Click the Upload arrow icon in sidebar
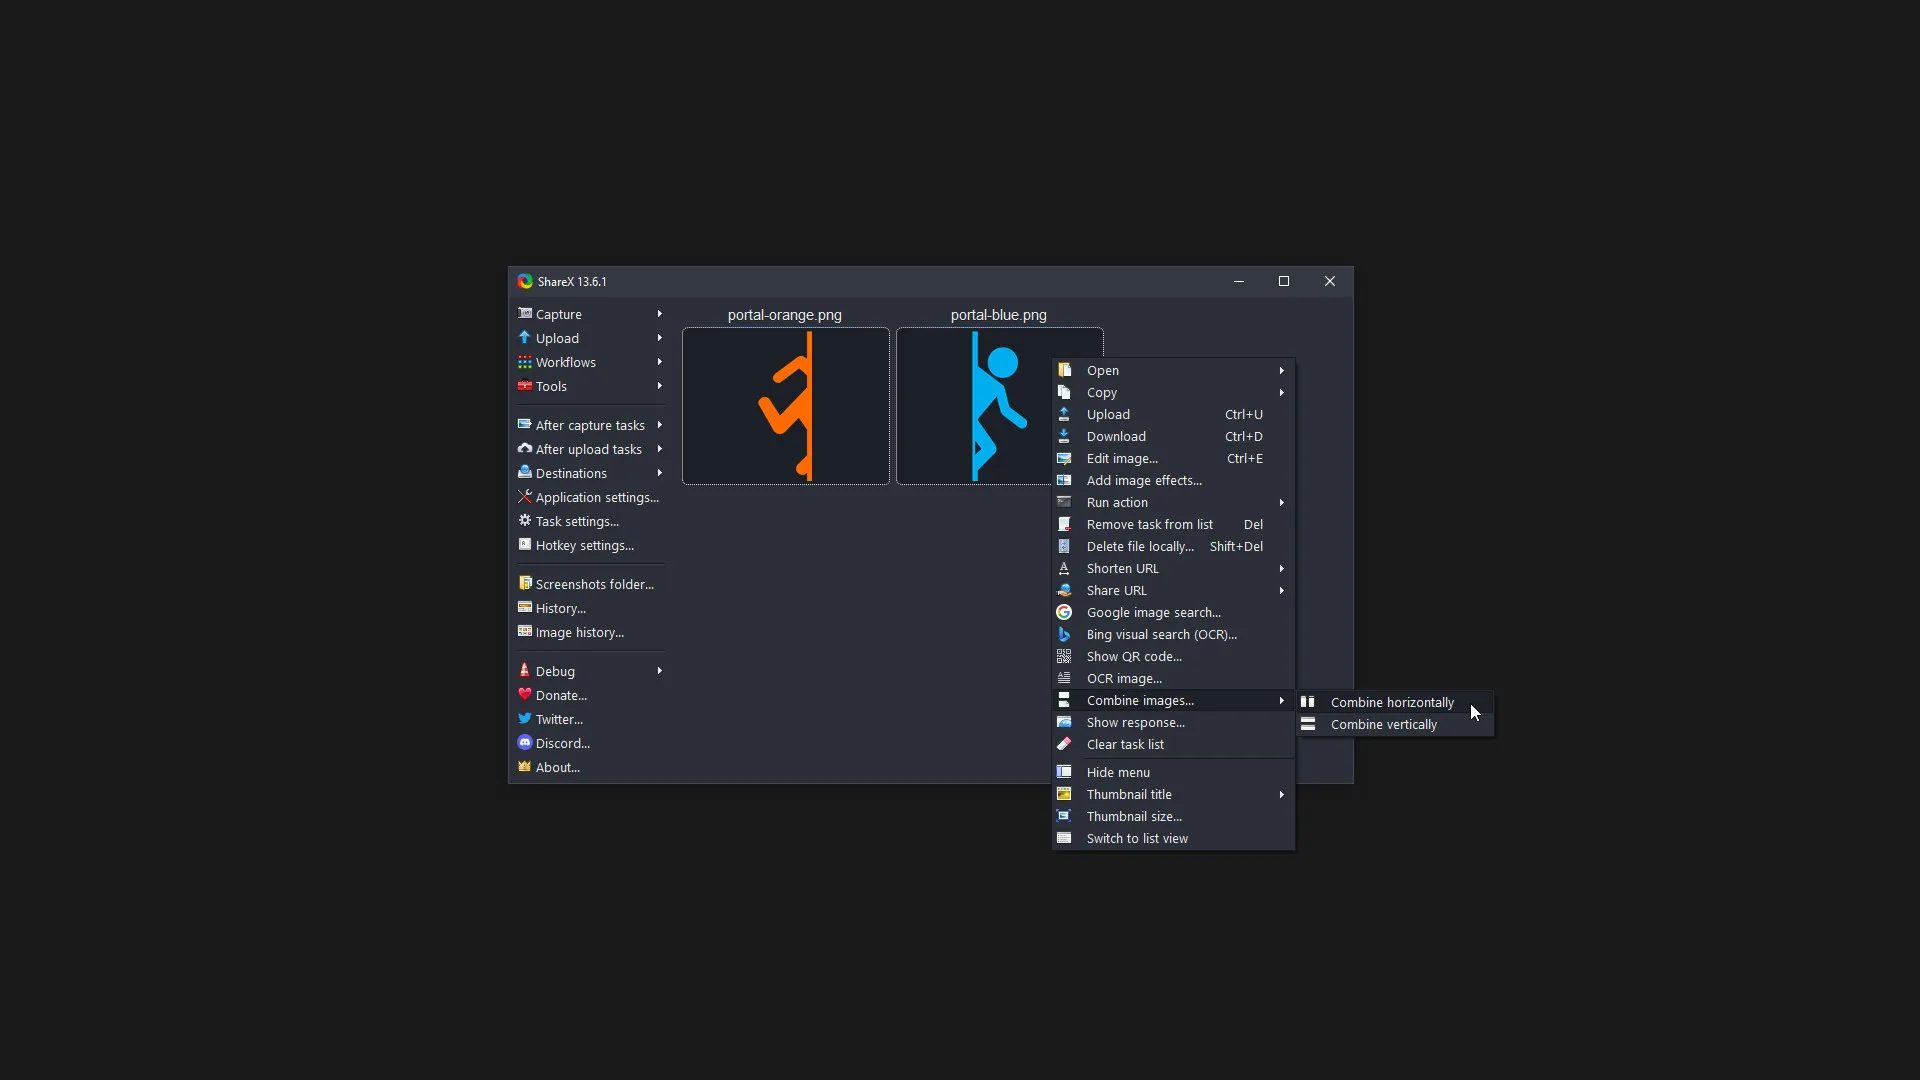 [x=524, y=338]
